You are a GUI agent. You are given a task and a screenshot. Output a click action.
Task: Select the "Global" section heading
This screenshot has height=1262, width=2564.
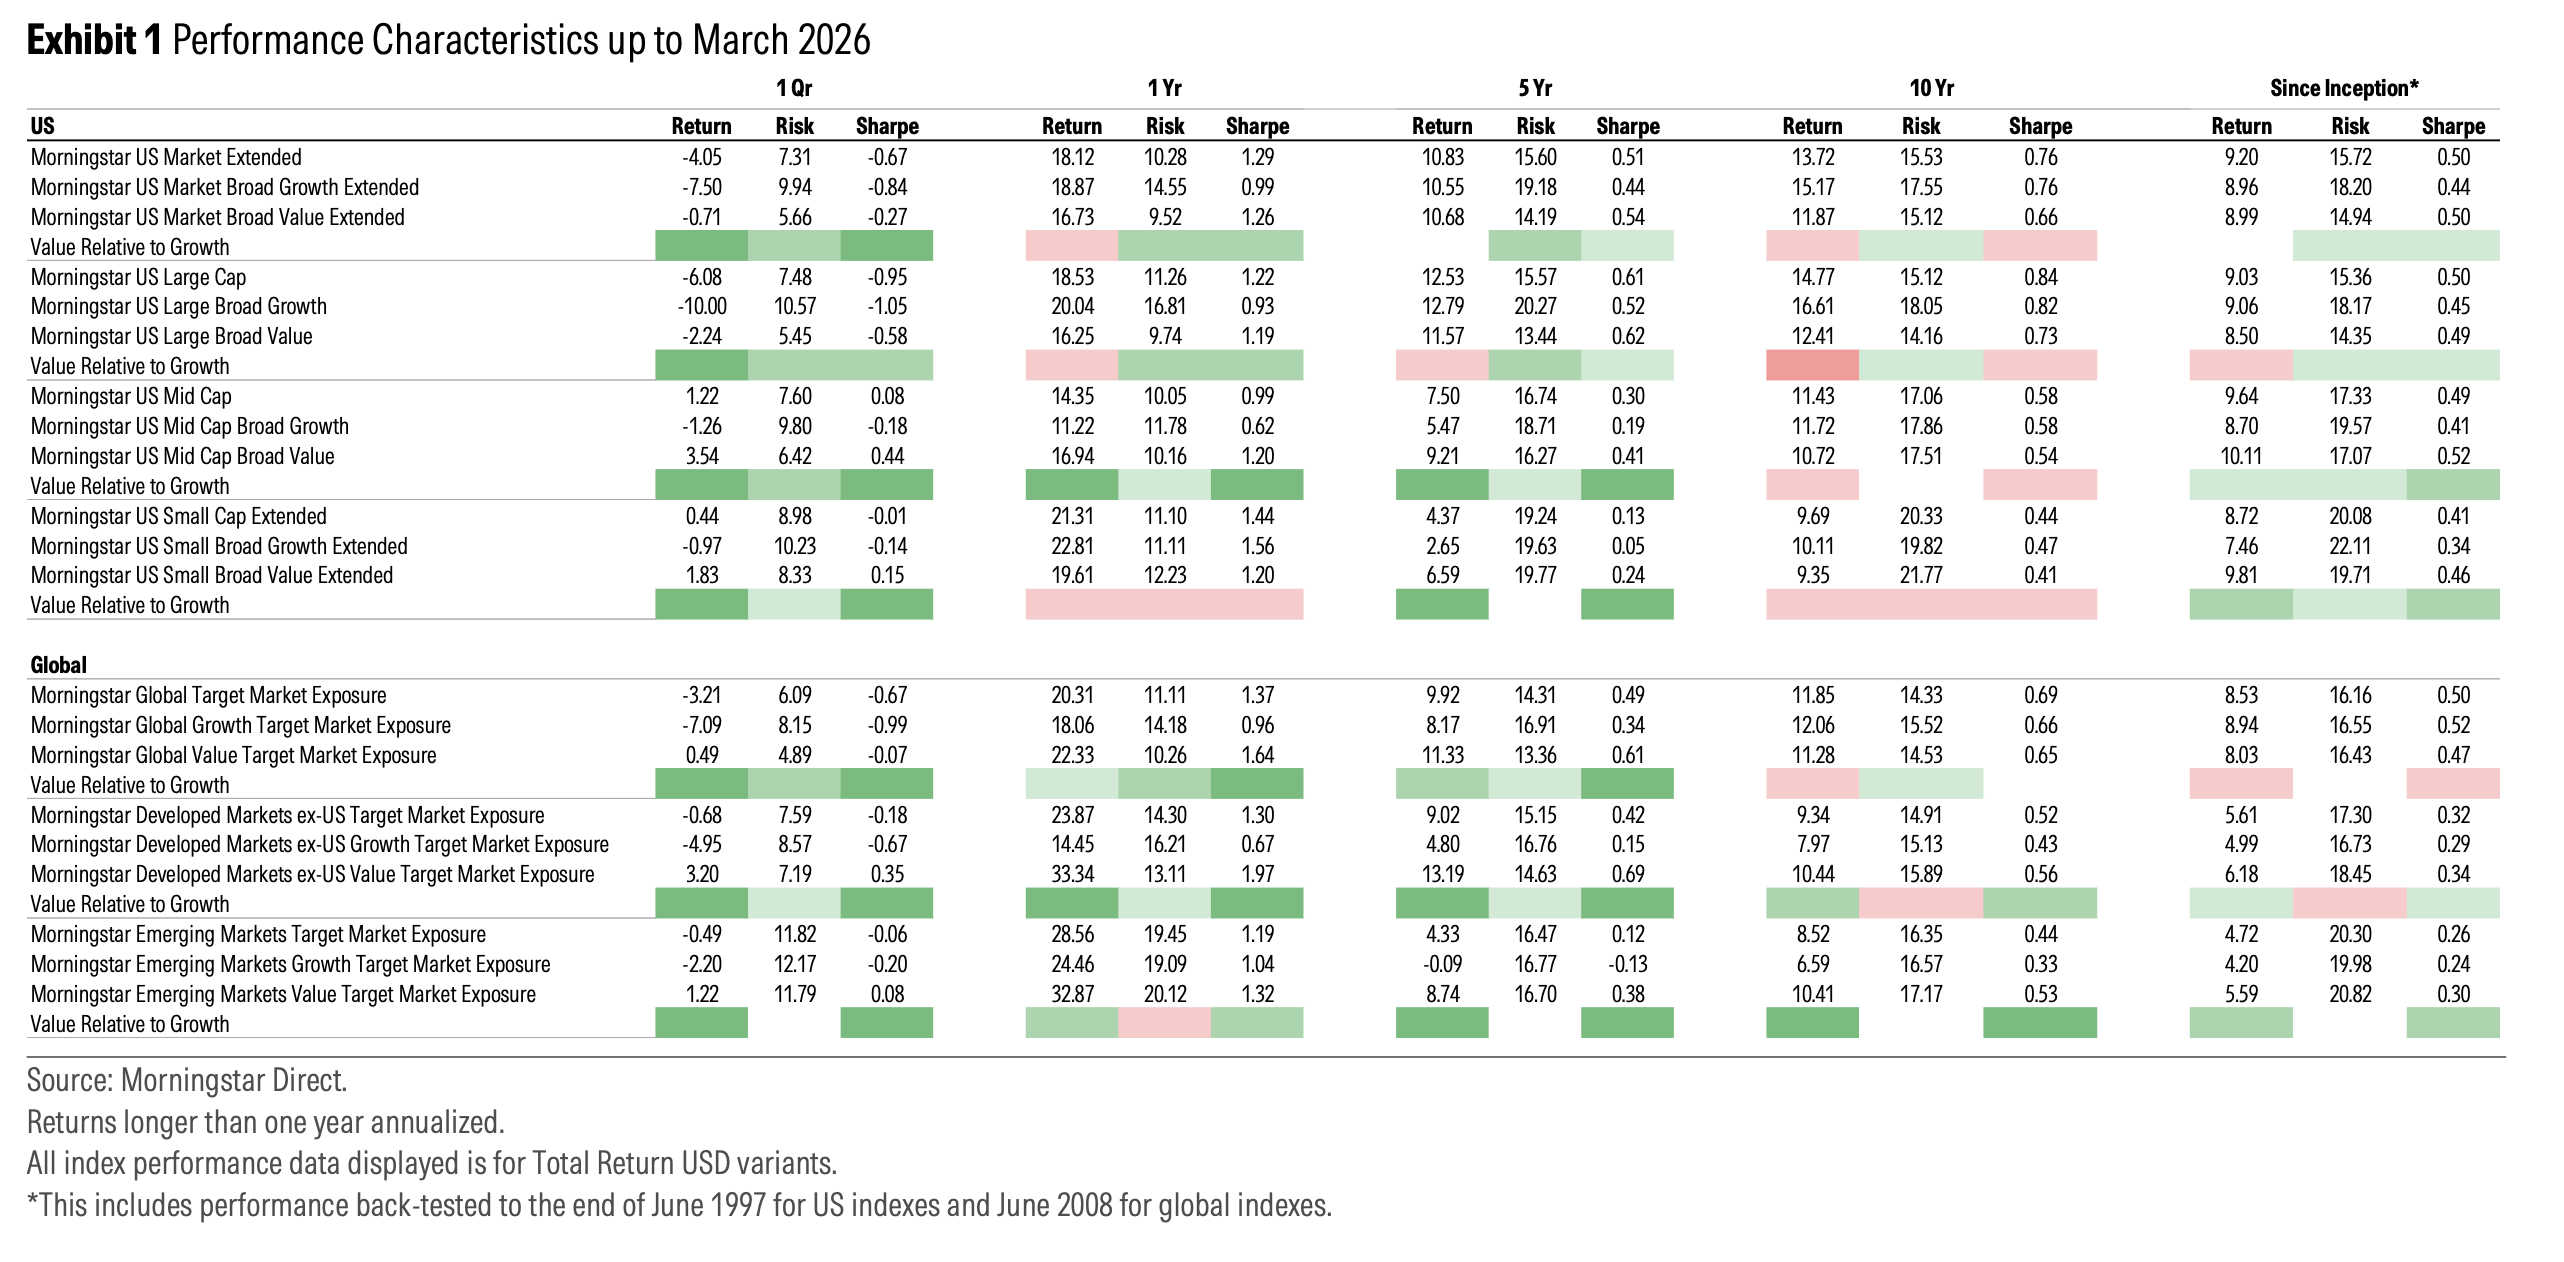58,665
